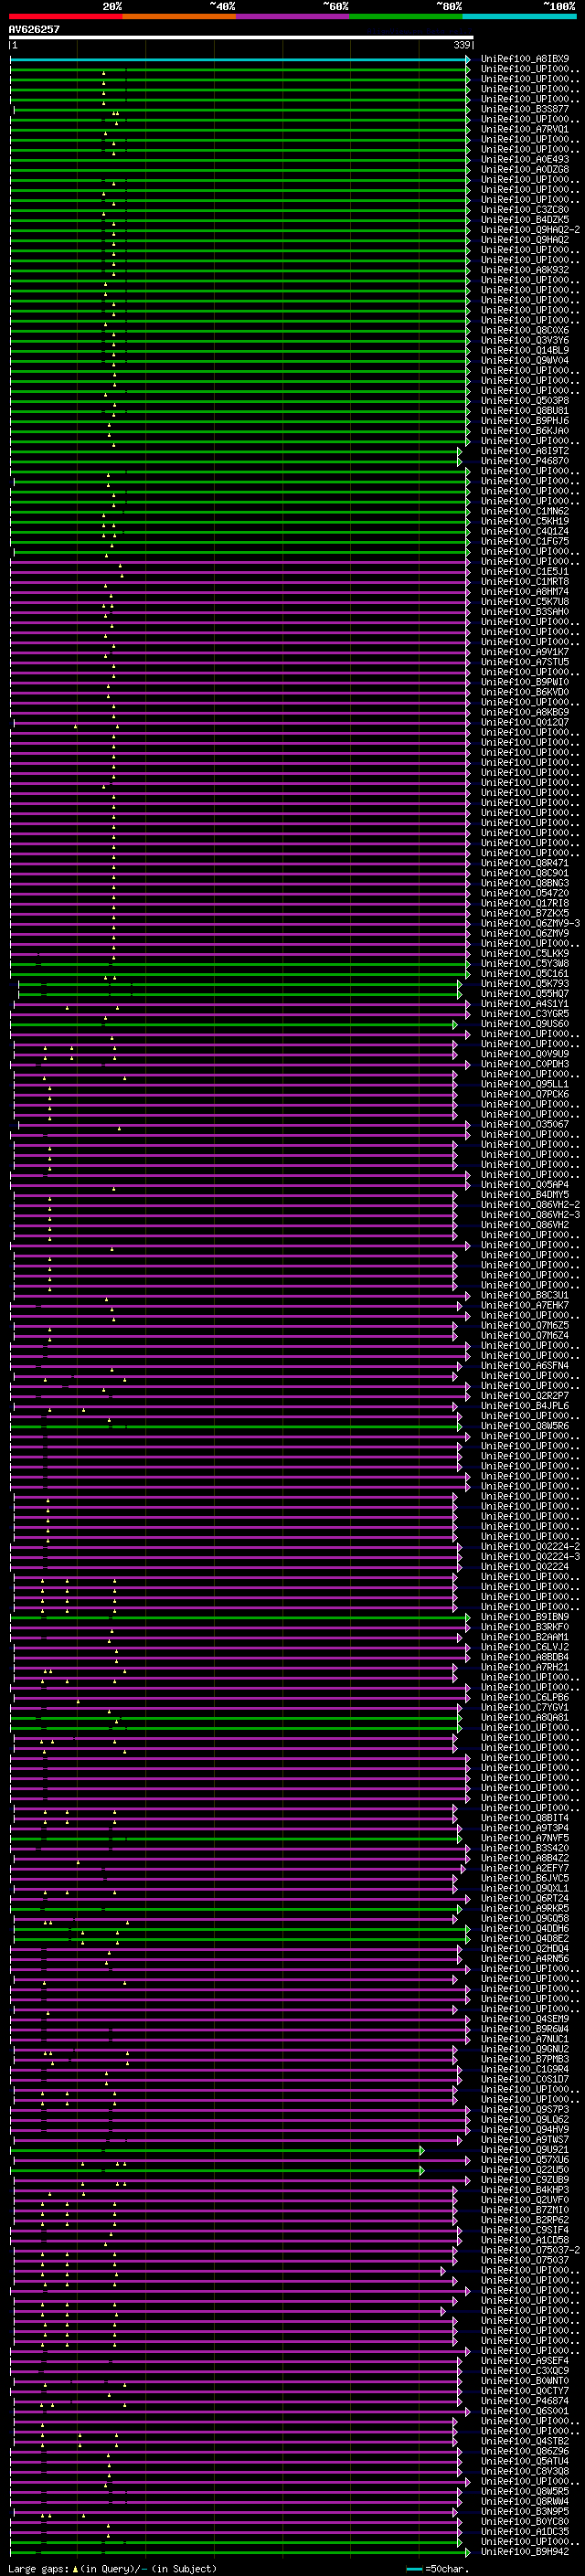Open hit UniRef100_A7RVQ1

525,129
